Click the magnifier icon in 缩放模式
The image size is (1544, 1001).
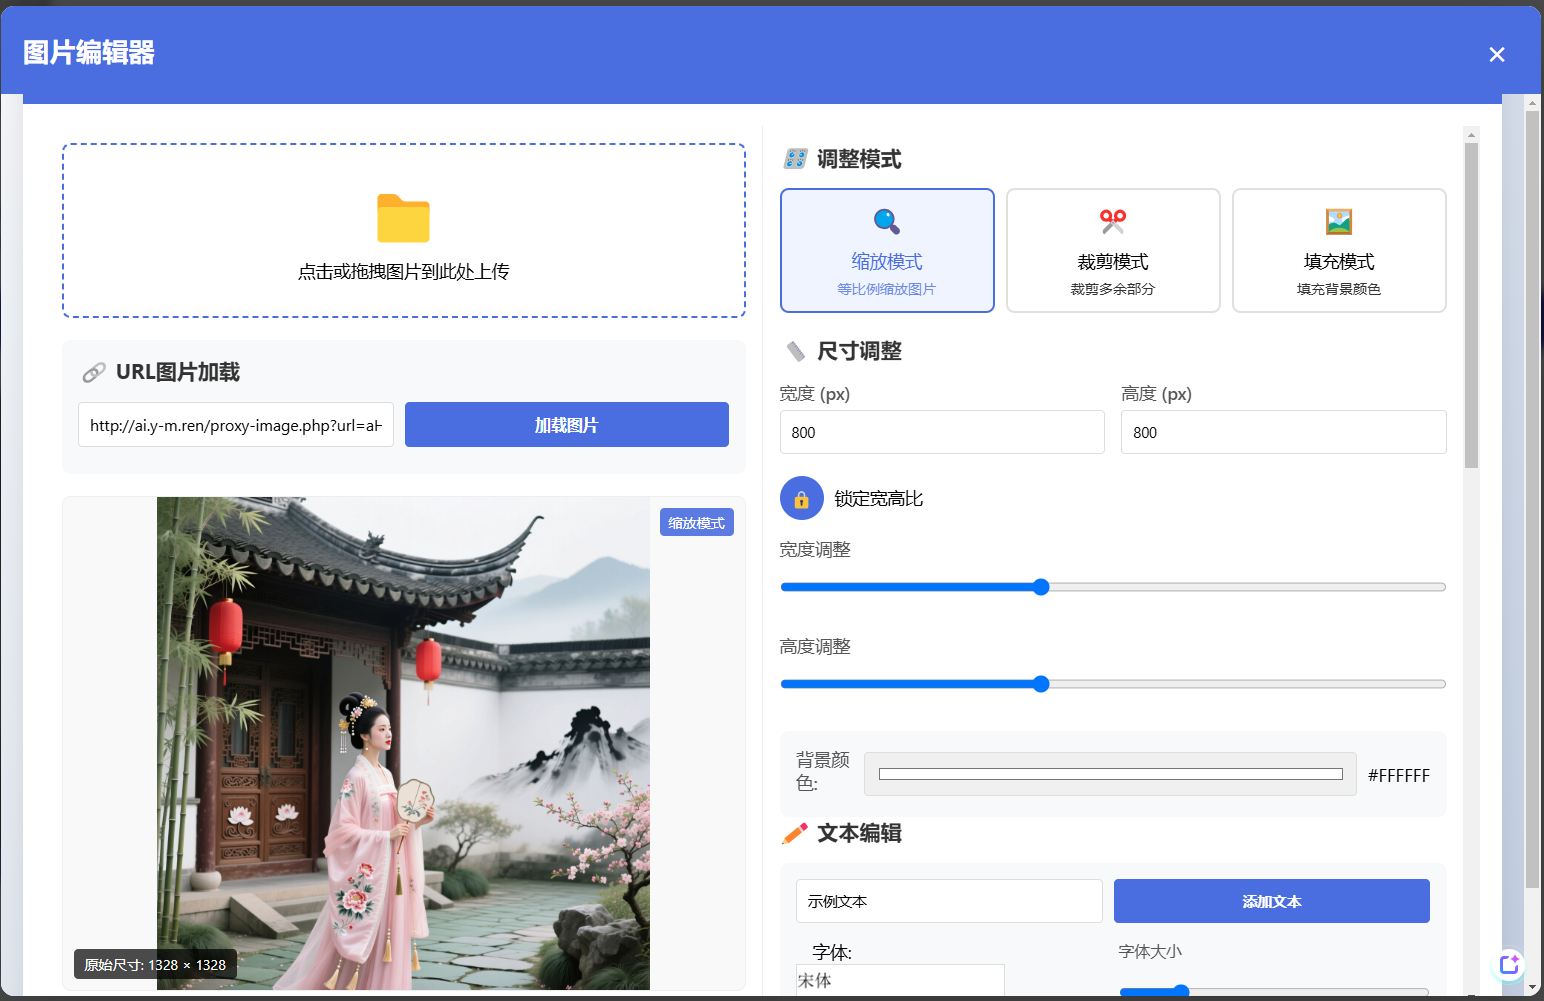click(886, 221)
